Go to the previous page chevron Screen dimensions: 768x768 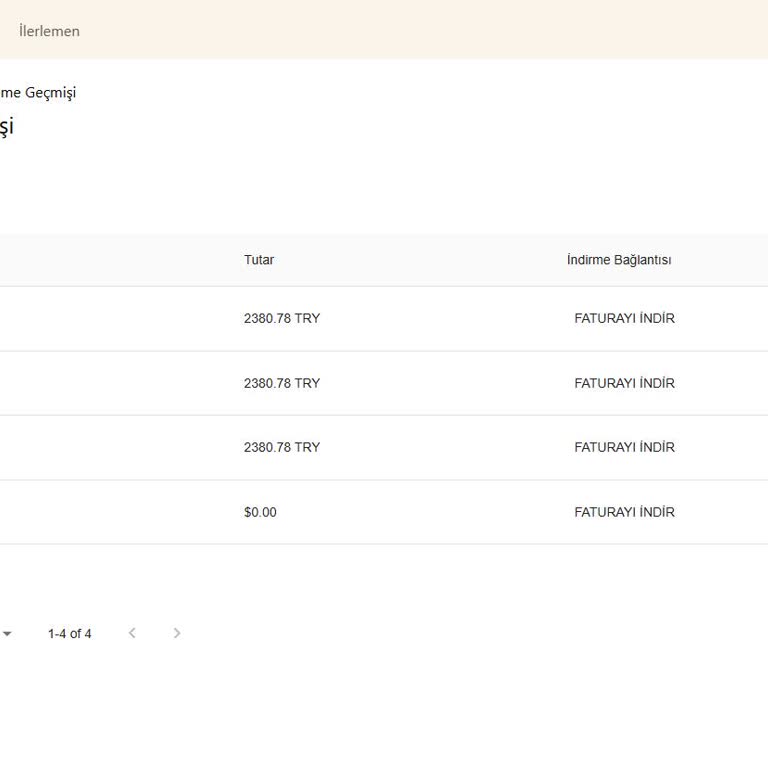click(132, 633)
